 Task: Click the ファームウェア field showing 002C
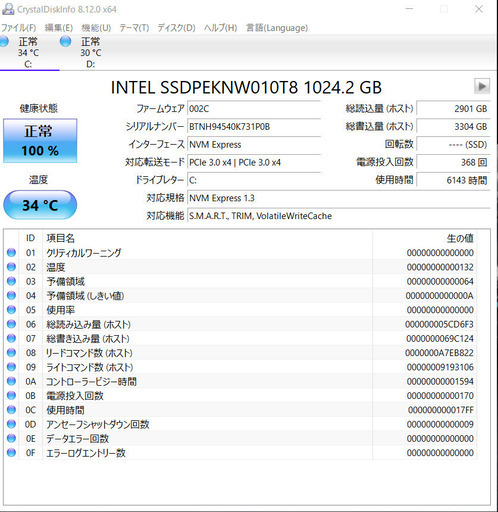(254, 109)
